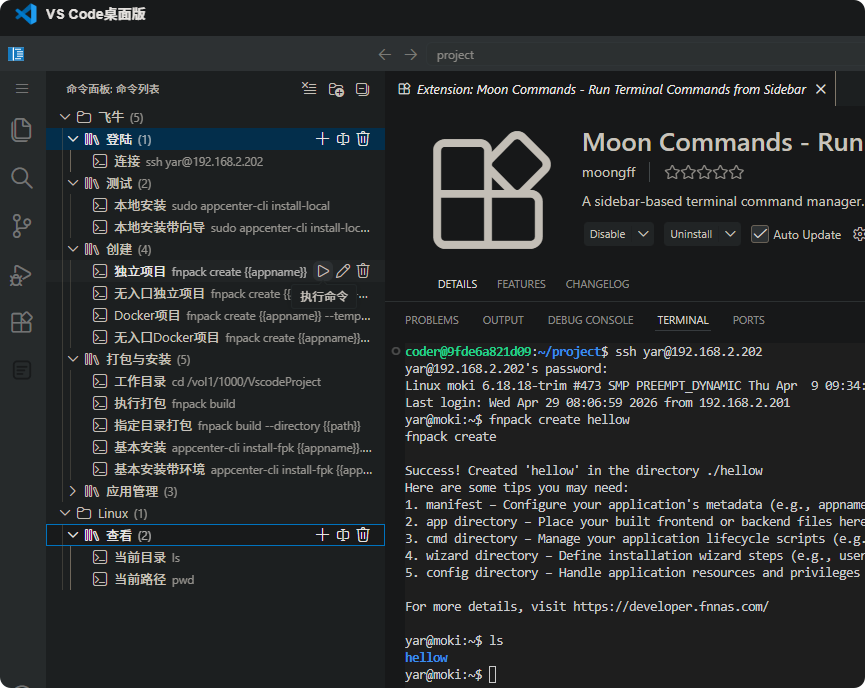865x688 pixels.
Task: Switch to the OUTPUT panel tab
Action: (503, 320)
